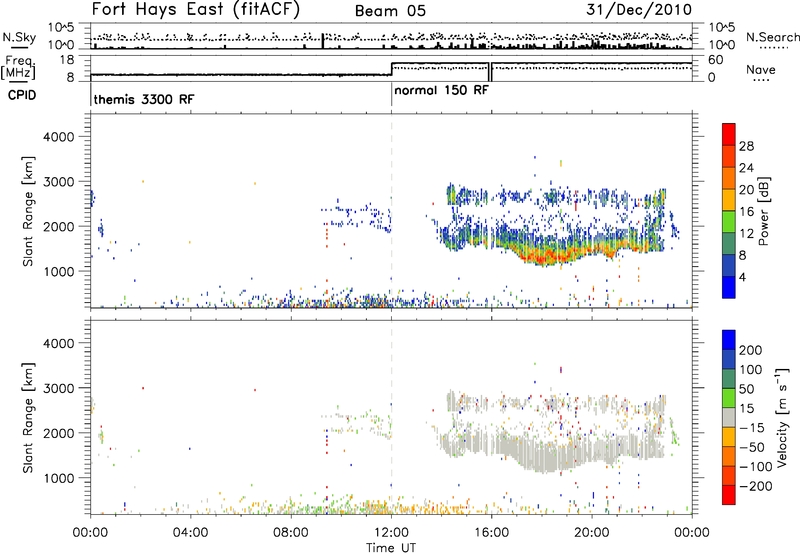800x554 pixels.
Task: Click the "4000" tick in the velocity panel
Action: click(58, 343)
